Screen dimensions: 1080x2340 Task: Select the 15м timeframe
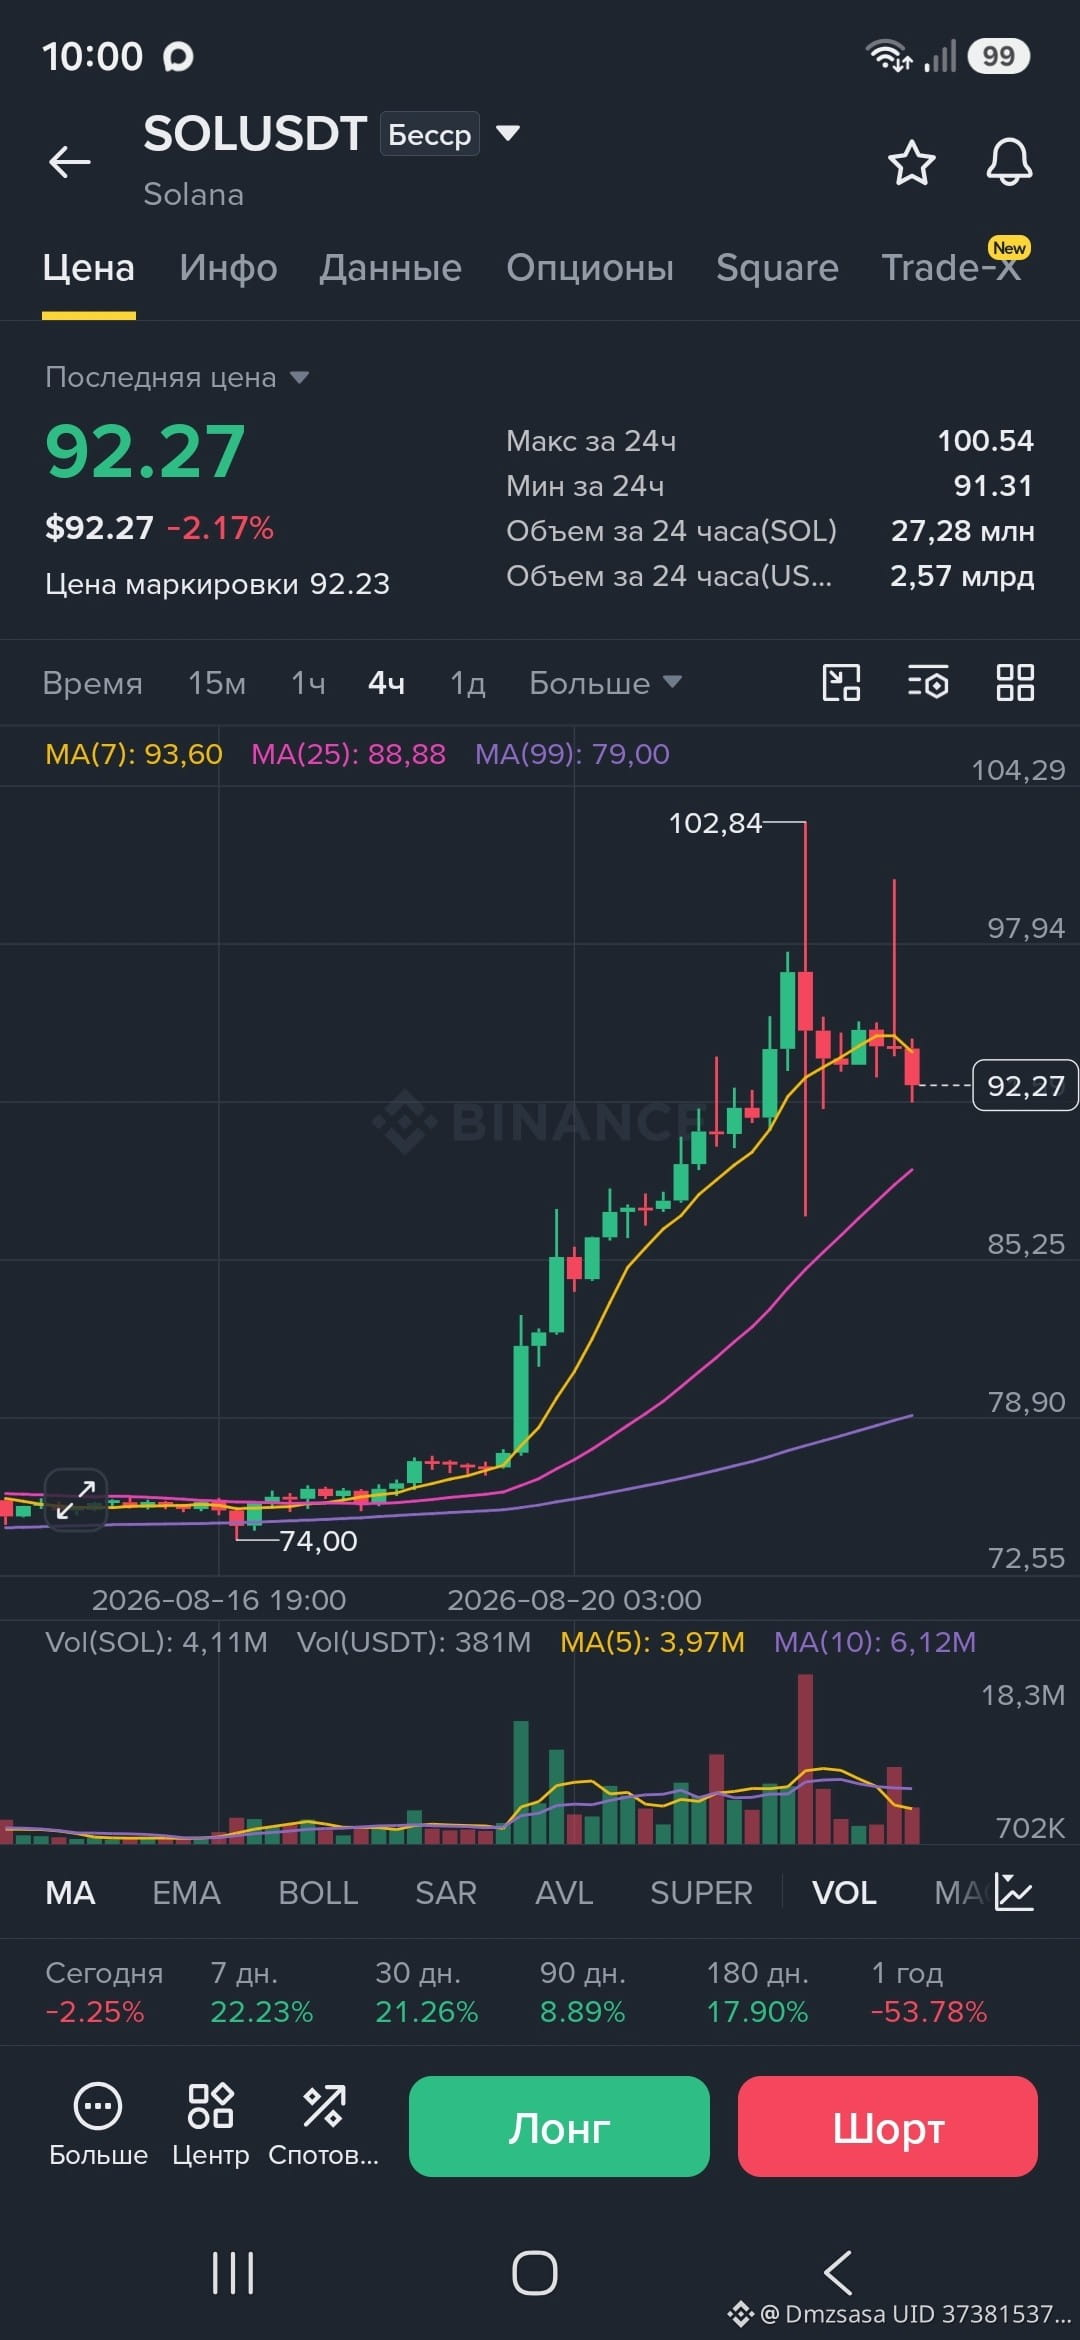pos(217,683)
